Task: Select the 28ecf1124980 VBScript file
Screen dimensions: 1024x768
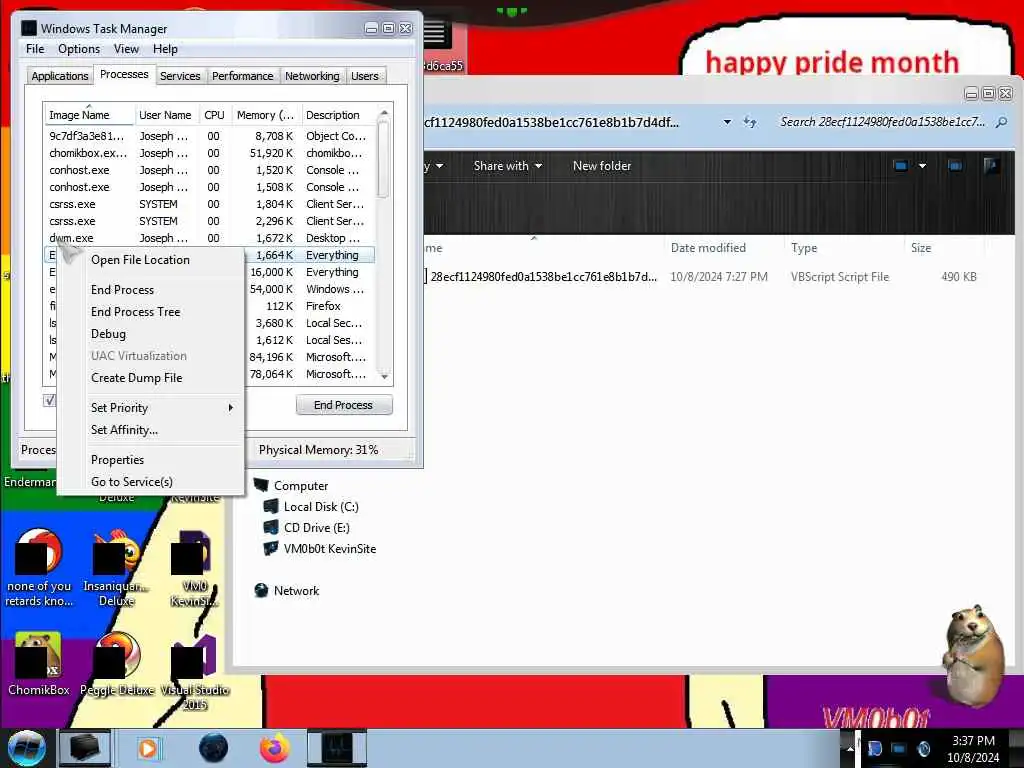Action: click(x=700, y=276)
